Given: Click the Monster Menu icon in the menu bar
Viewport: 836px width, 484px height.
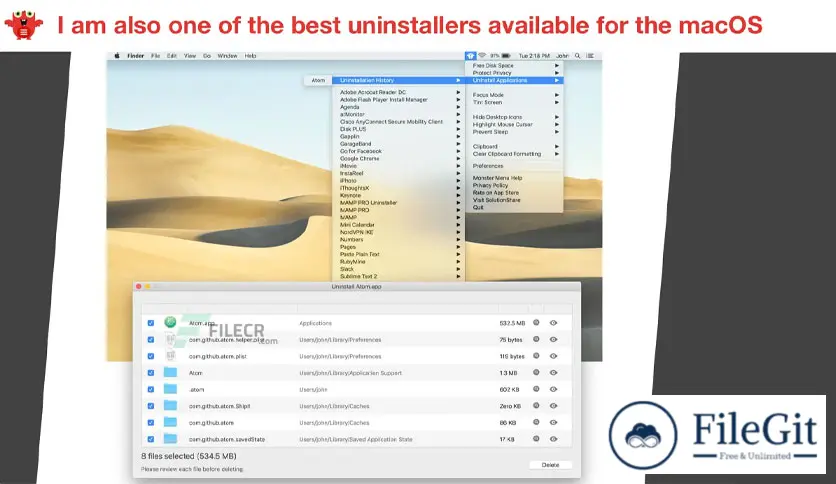Looking at the screenshot, I should [x=470, y=55].
